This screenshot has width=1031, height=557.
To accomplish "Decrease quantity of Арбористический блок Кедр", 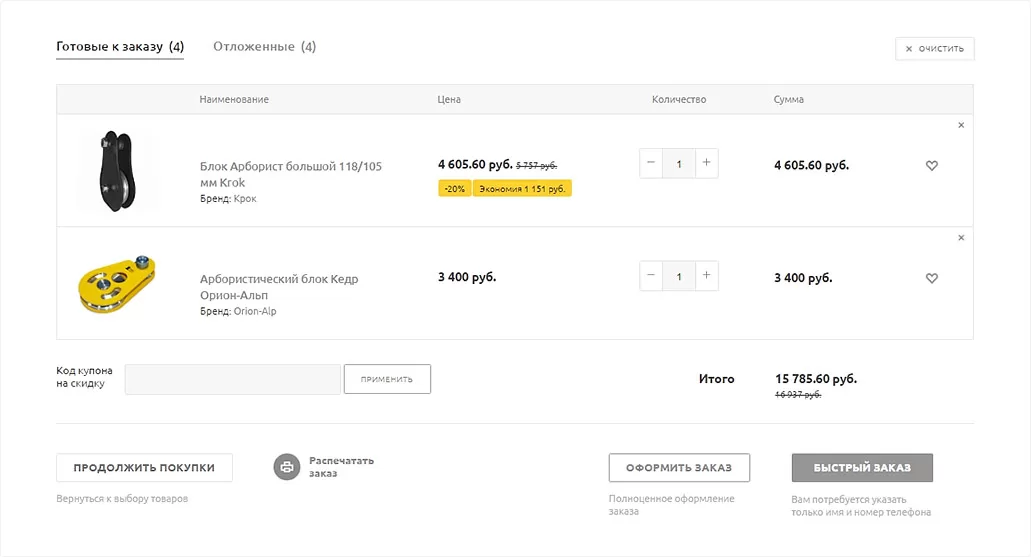I will 651,276.
